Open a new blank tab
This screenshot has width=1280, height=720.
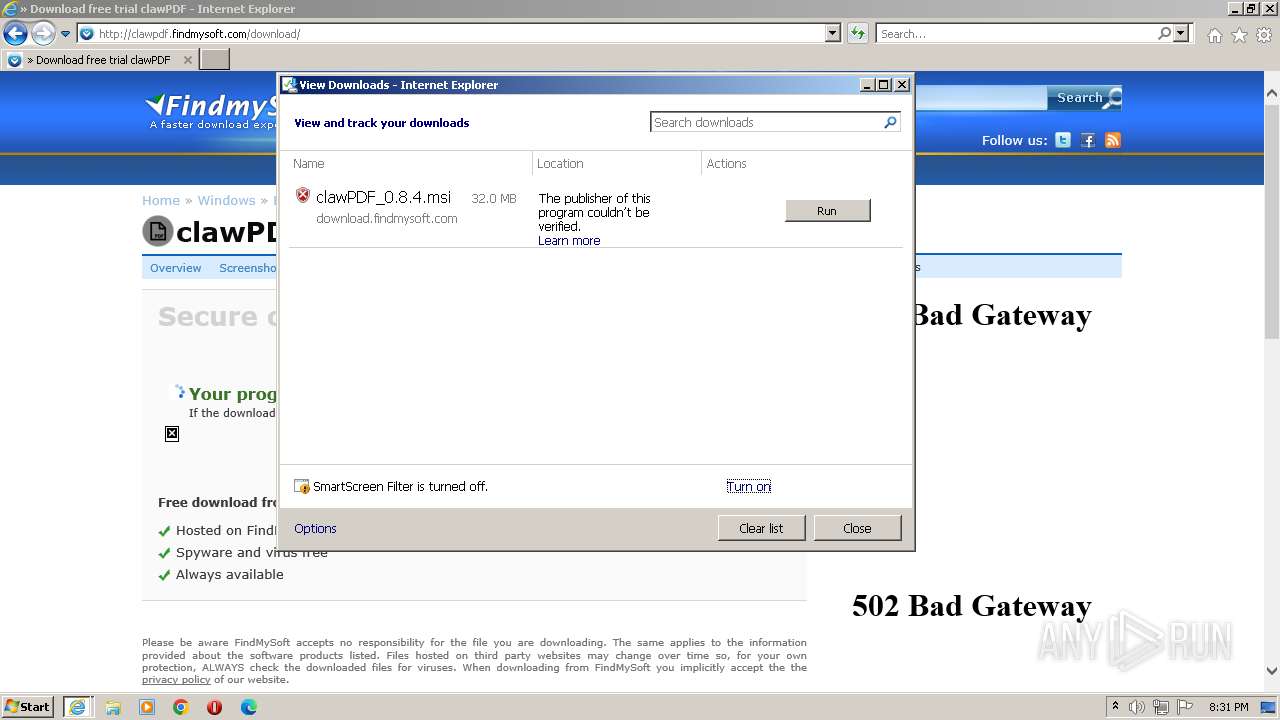[215, 60]
